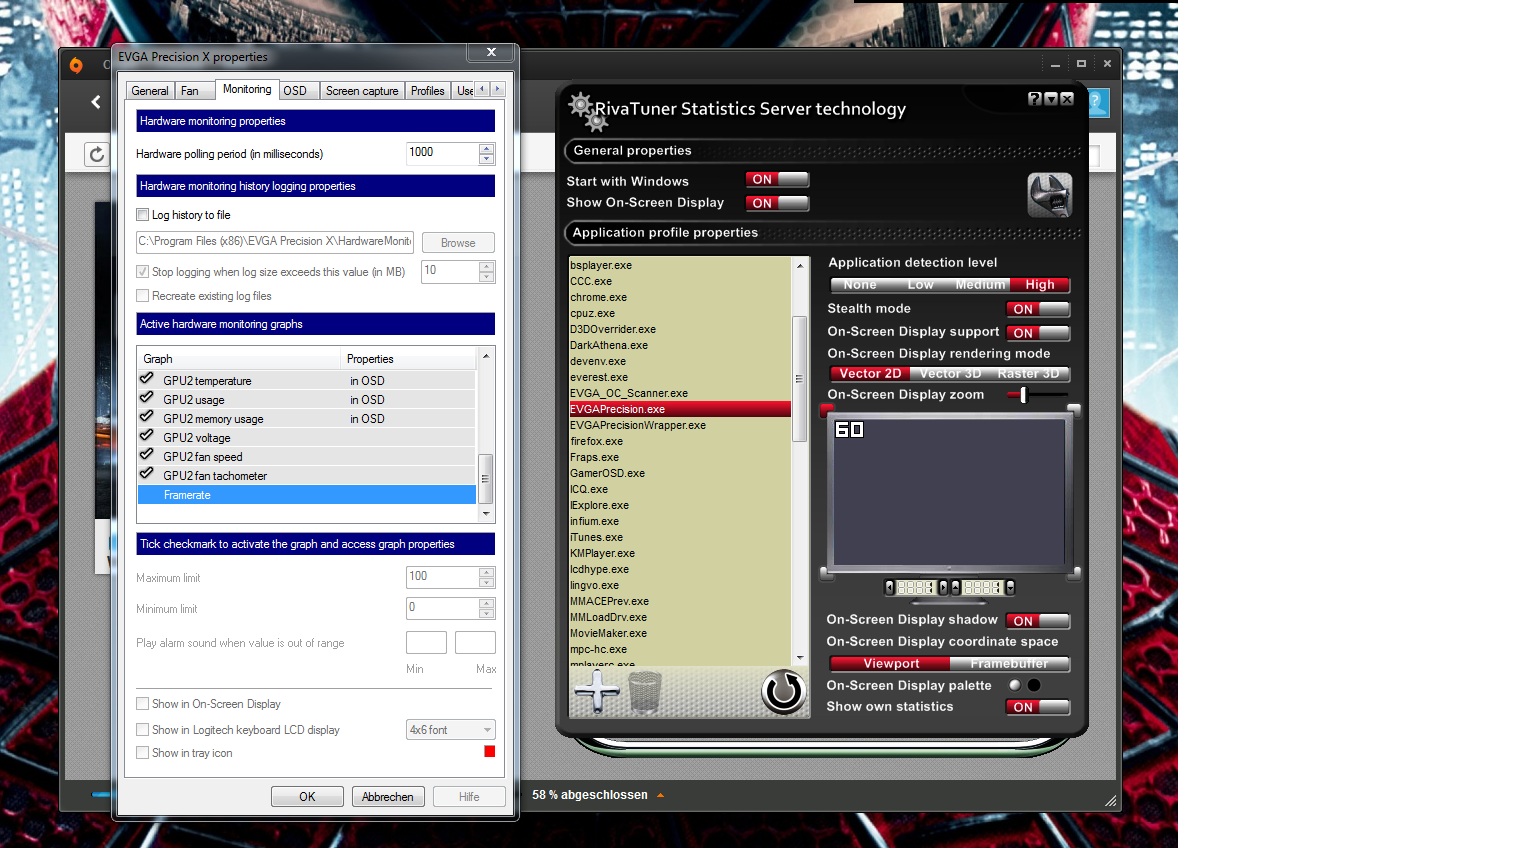
Task: Toggle Show On-Screen Display switch
Action: [777, 203]
